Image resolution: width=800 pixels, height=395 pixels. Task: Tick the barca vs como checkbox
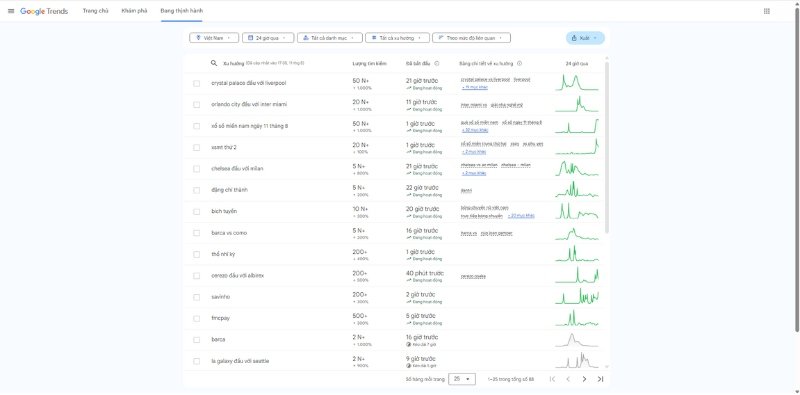click(196, 233)
